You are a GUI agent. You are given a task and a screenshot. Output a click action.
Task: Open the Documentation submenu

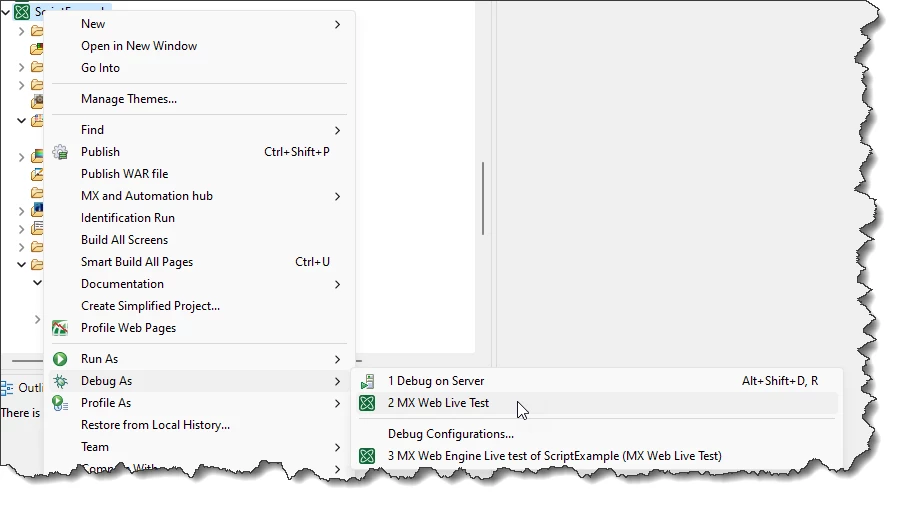click(x=199, y=284)
